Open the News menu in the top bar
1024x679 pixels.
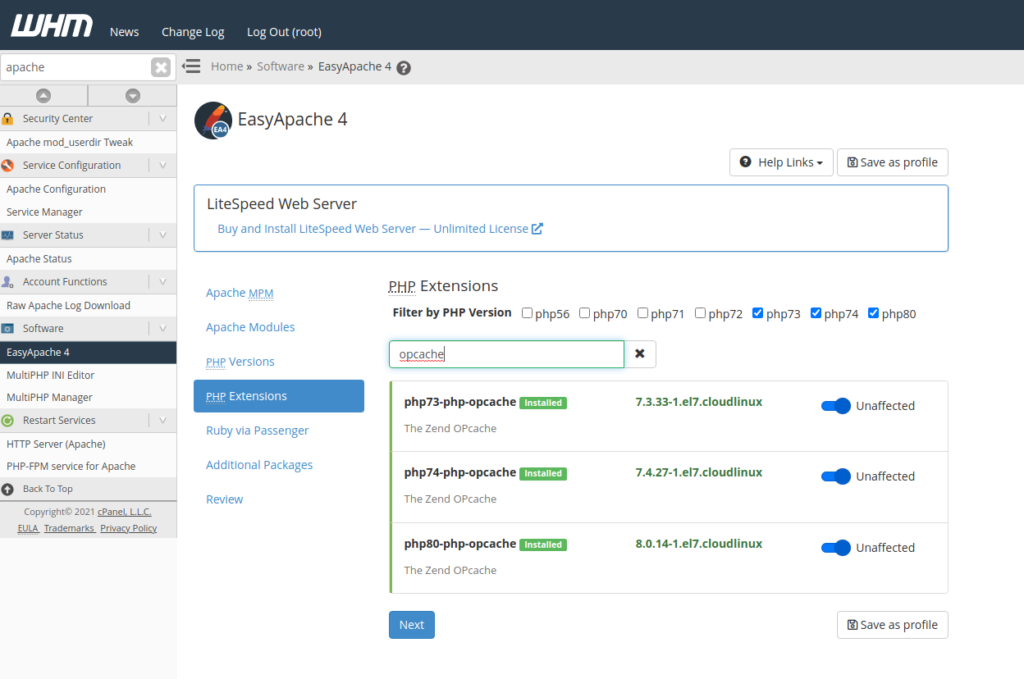(124, 31)
